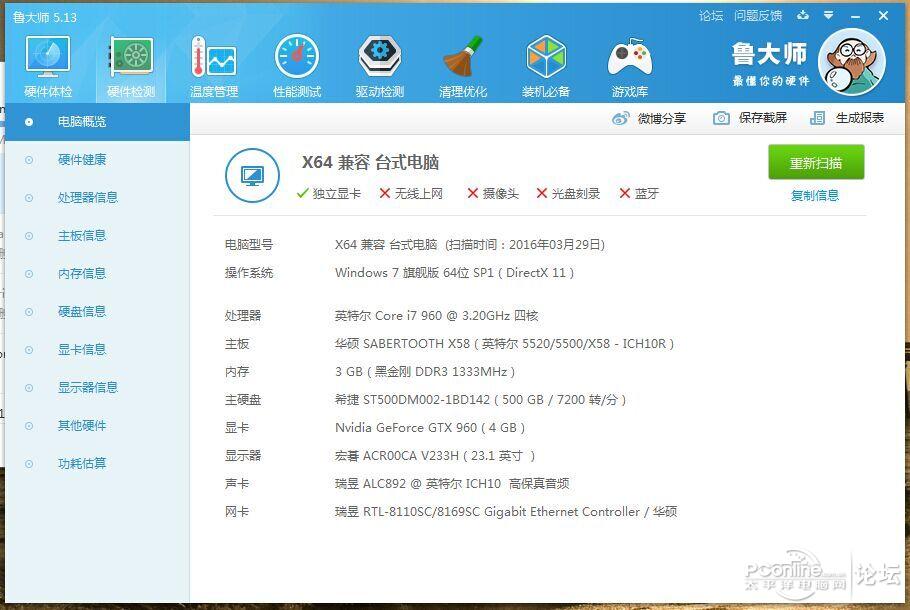Click the 希捷 ST500DM002 hard disk value
Image resolution: width=910 pixels, height=610 pixels.
(481, 399)
